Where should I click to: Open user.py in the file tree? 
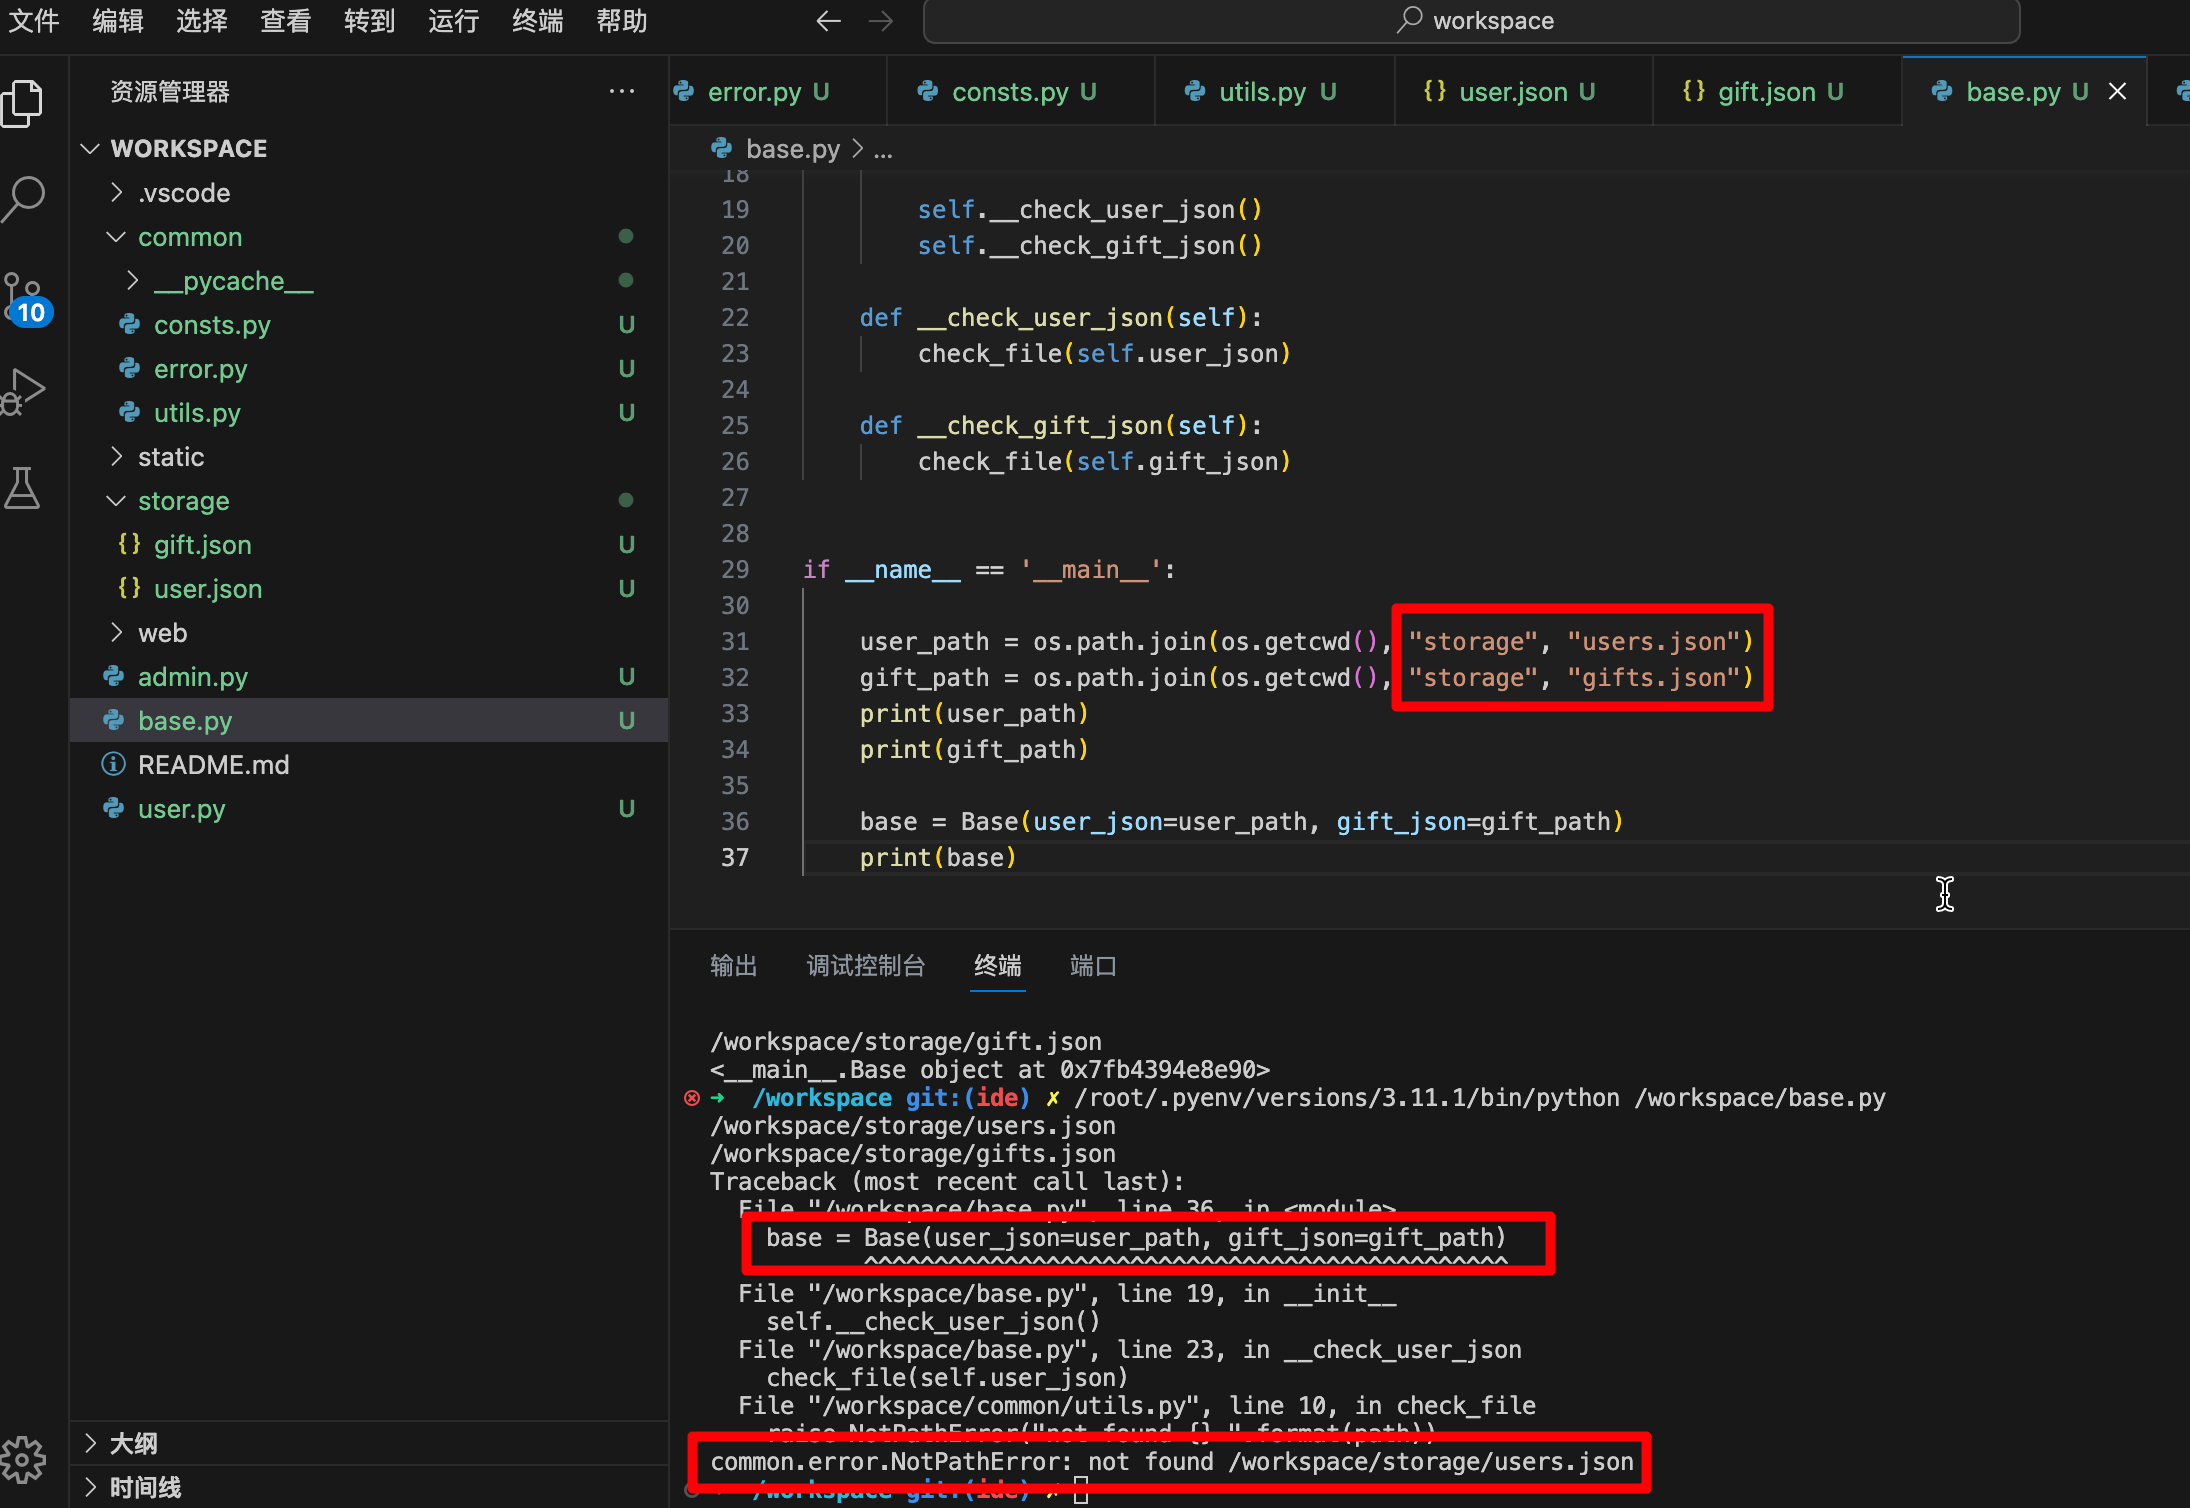coord(370,809)
